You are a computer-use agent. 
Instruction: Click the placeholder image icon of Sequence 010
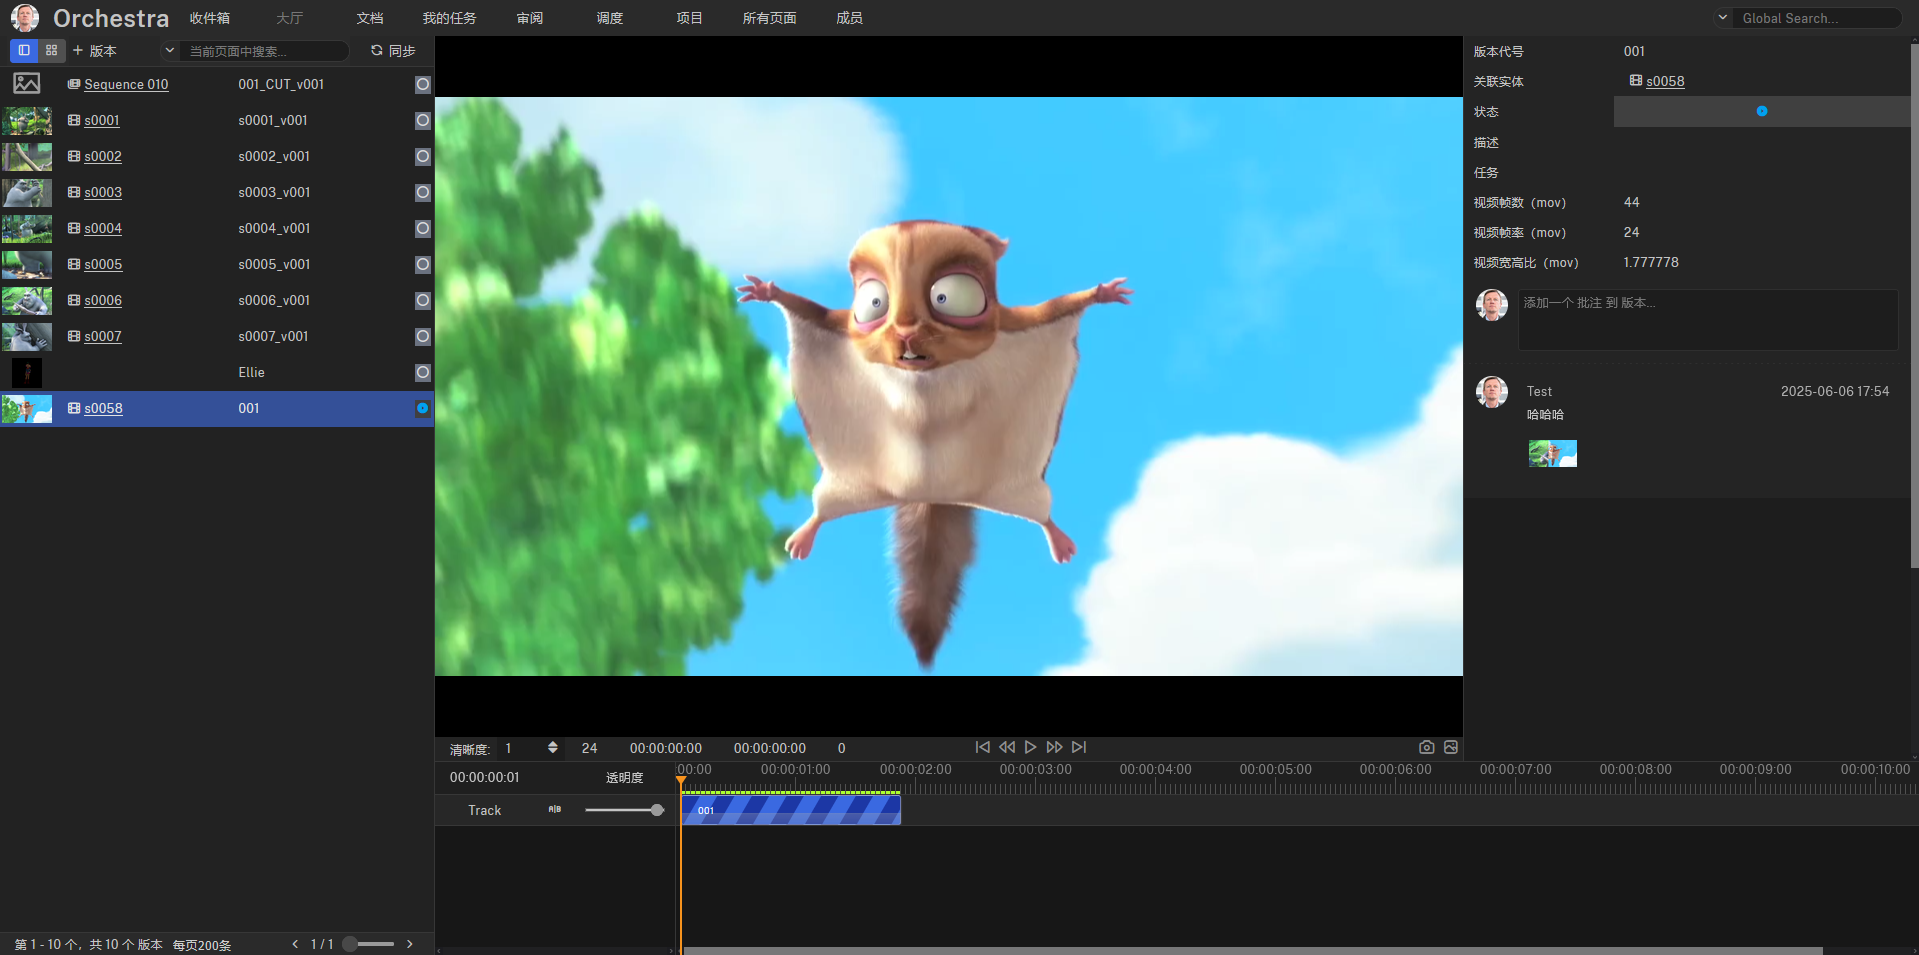pyautogui.click(x=27, y=84)
